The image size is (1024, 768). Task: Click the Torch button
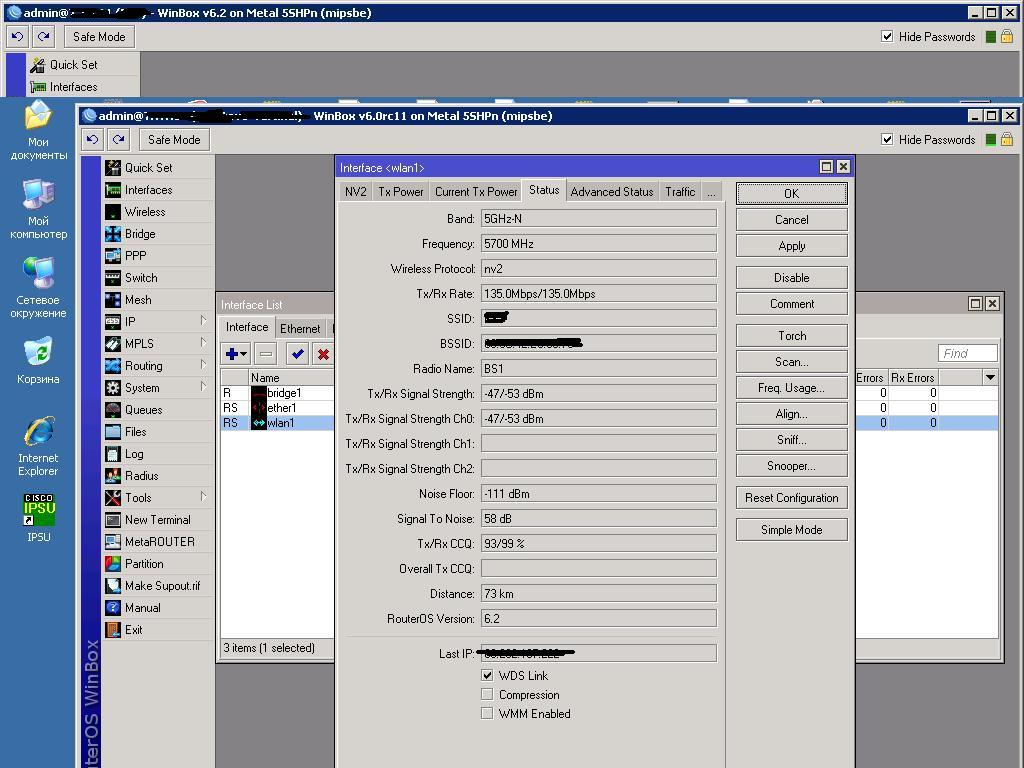point(792,336)
